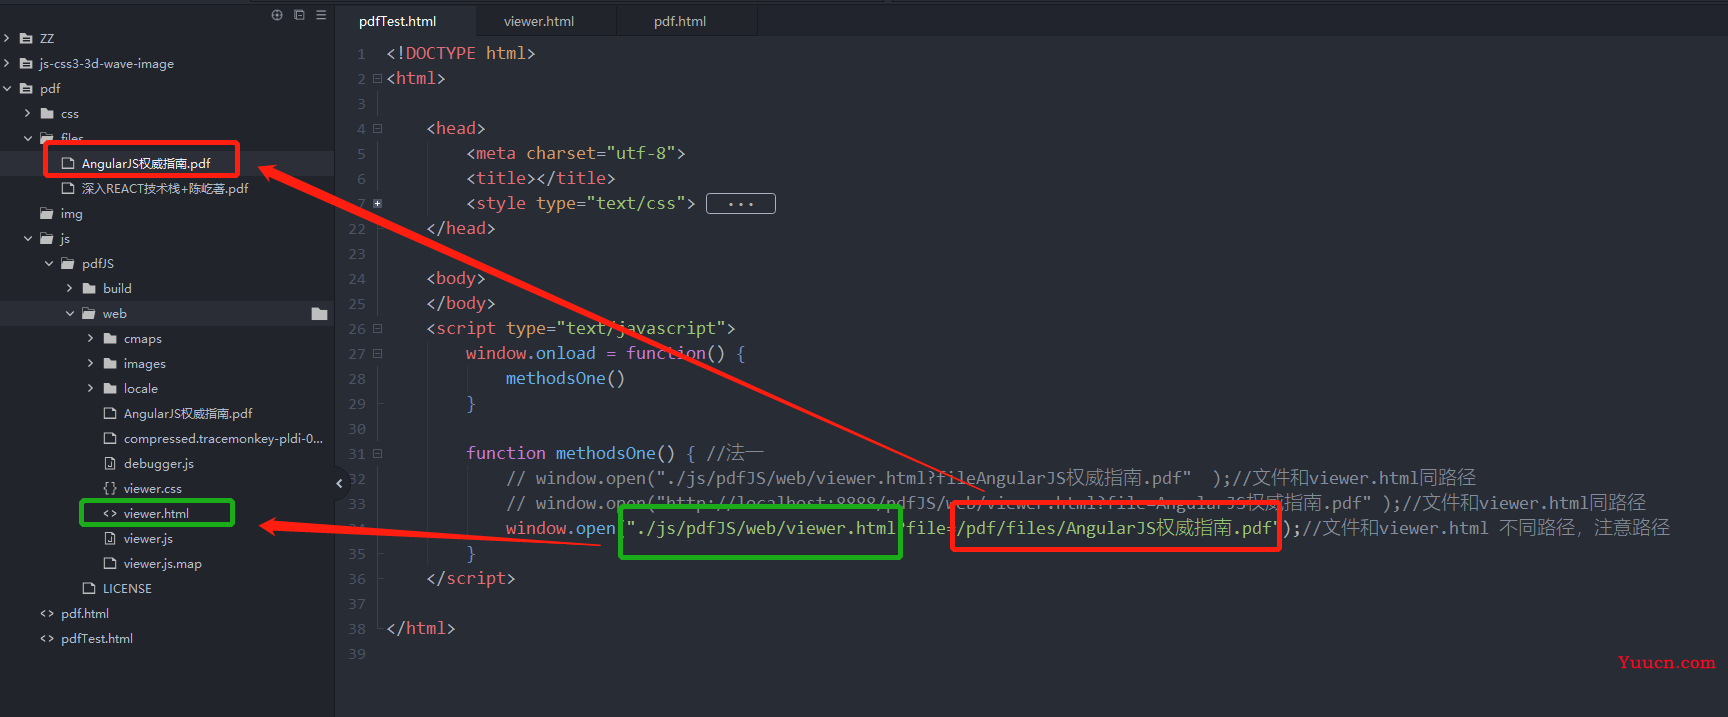The image size is (1728, 717).
Task: Click the file icon beside viewer.js.map
Action: [x=110, y=564]
